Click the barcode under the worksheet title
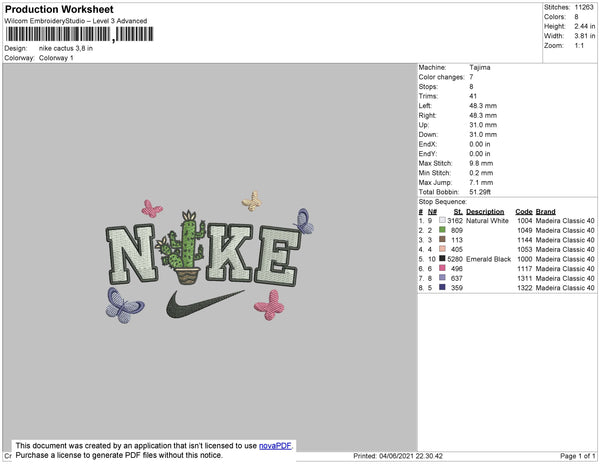 [x=80, y=34]
